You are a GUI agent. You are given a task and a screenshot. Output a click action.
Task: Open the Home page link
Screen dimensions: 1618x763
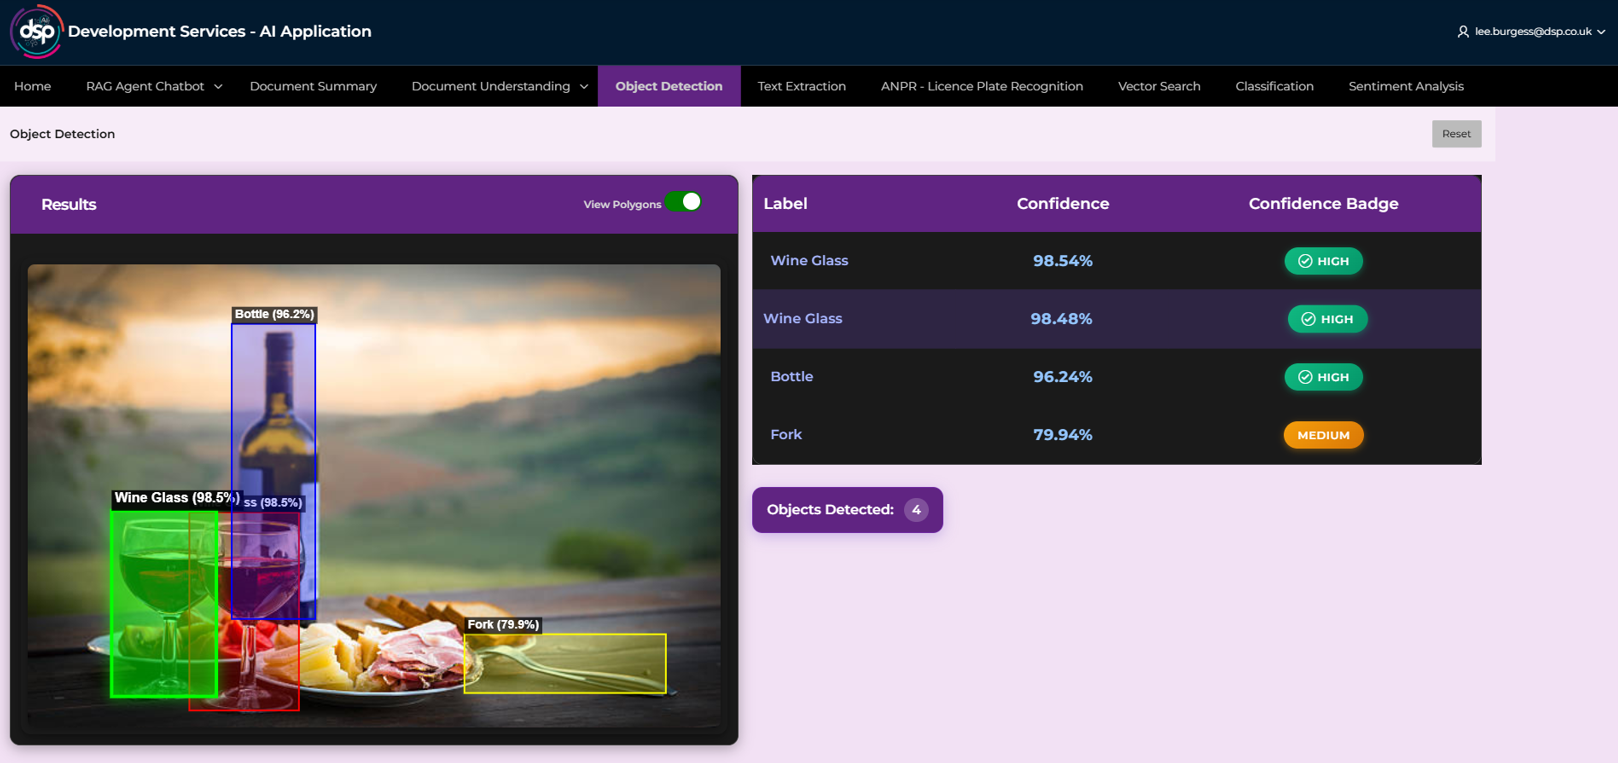(x=33, y=87)
